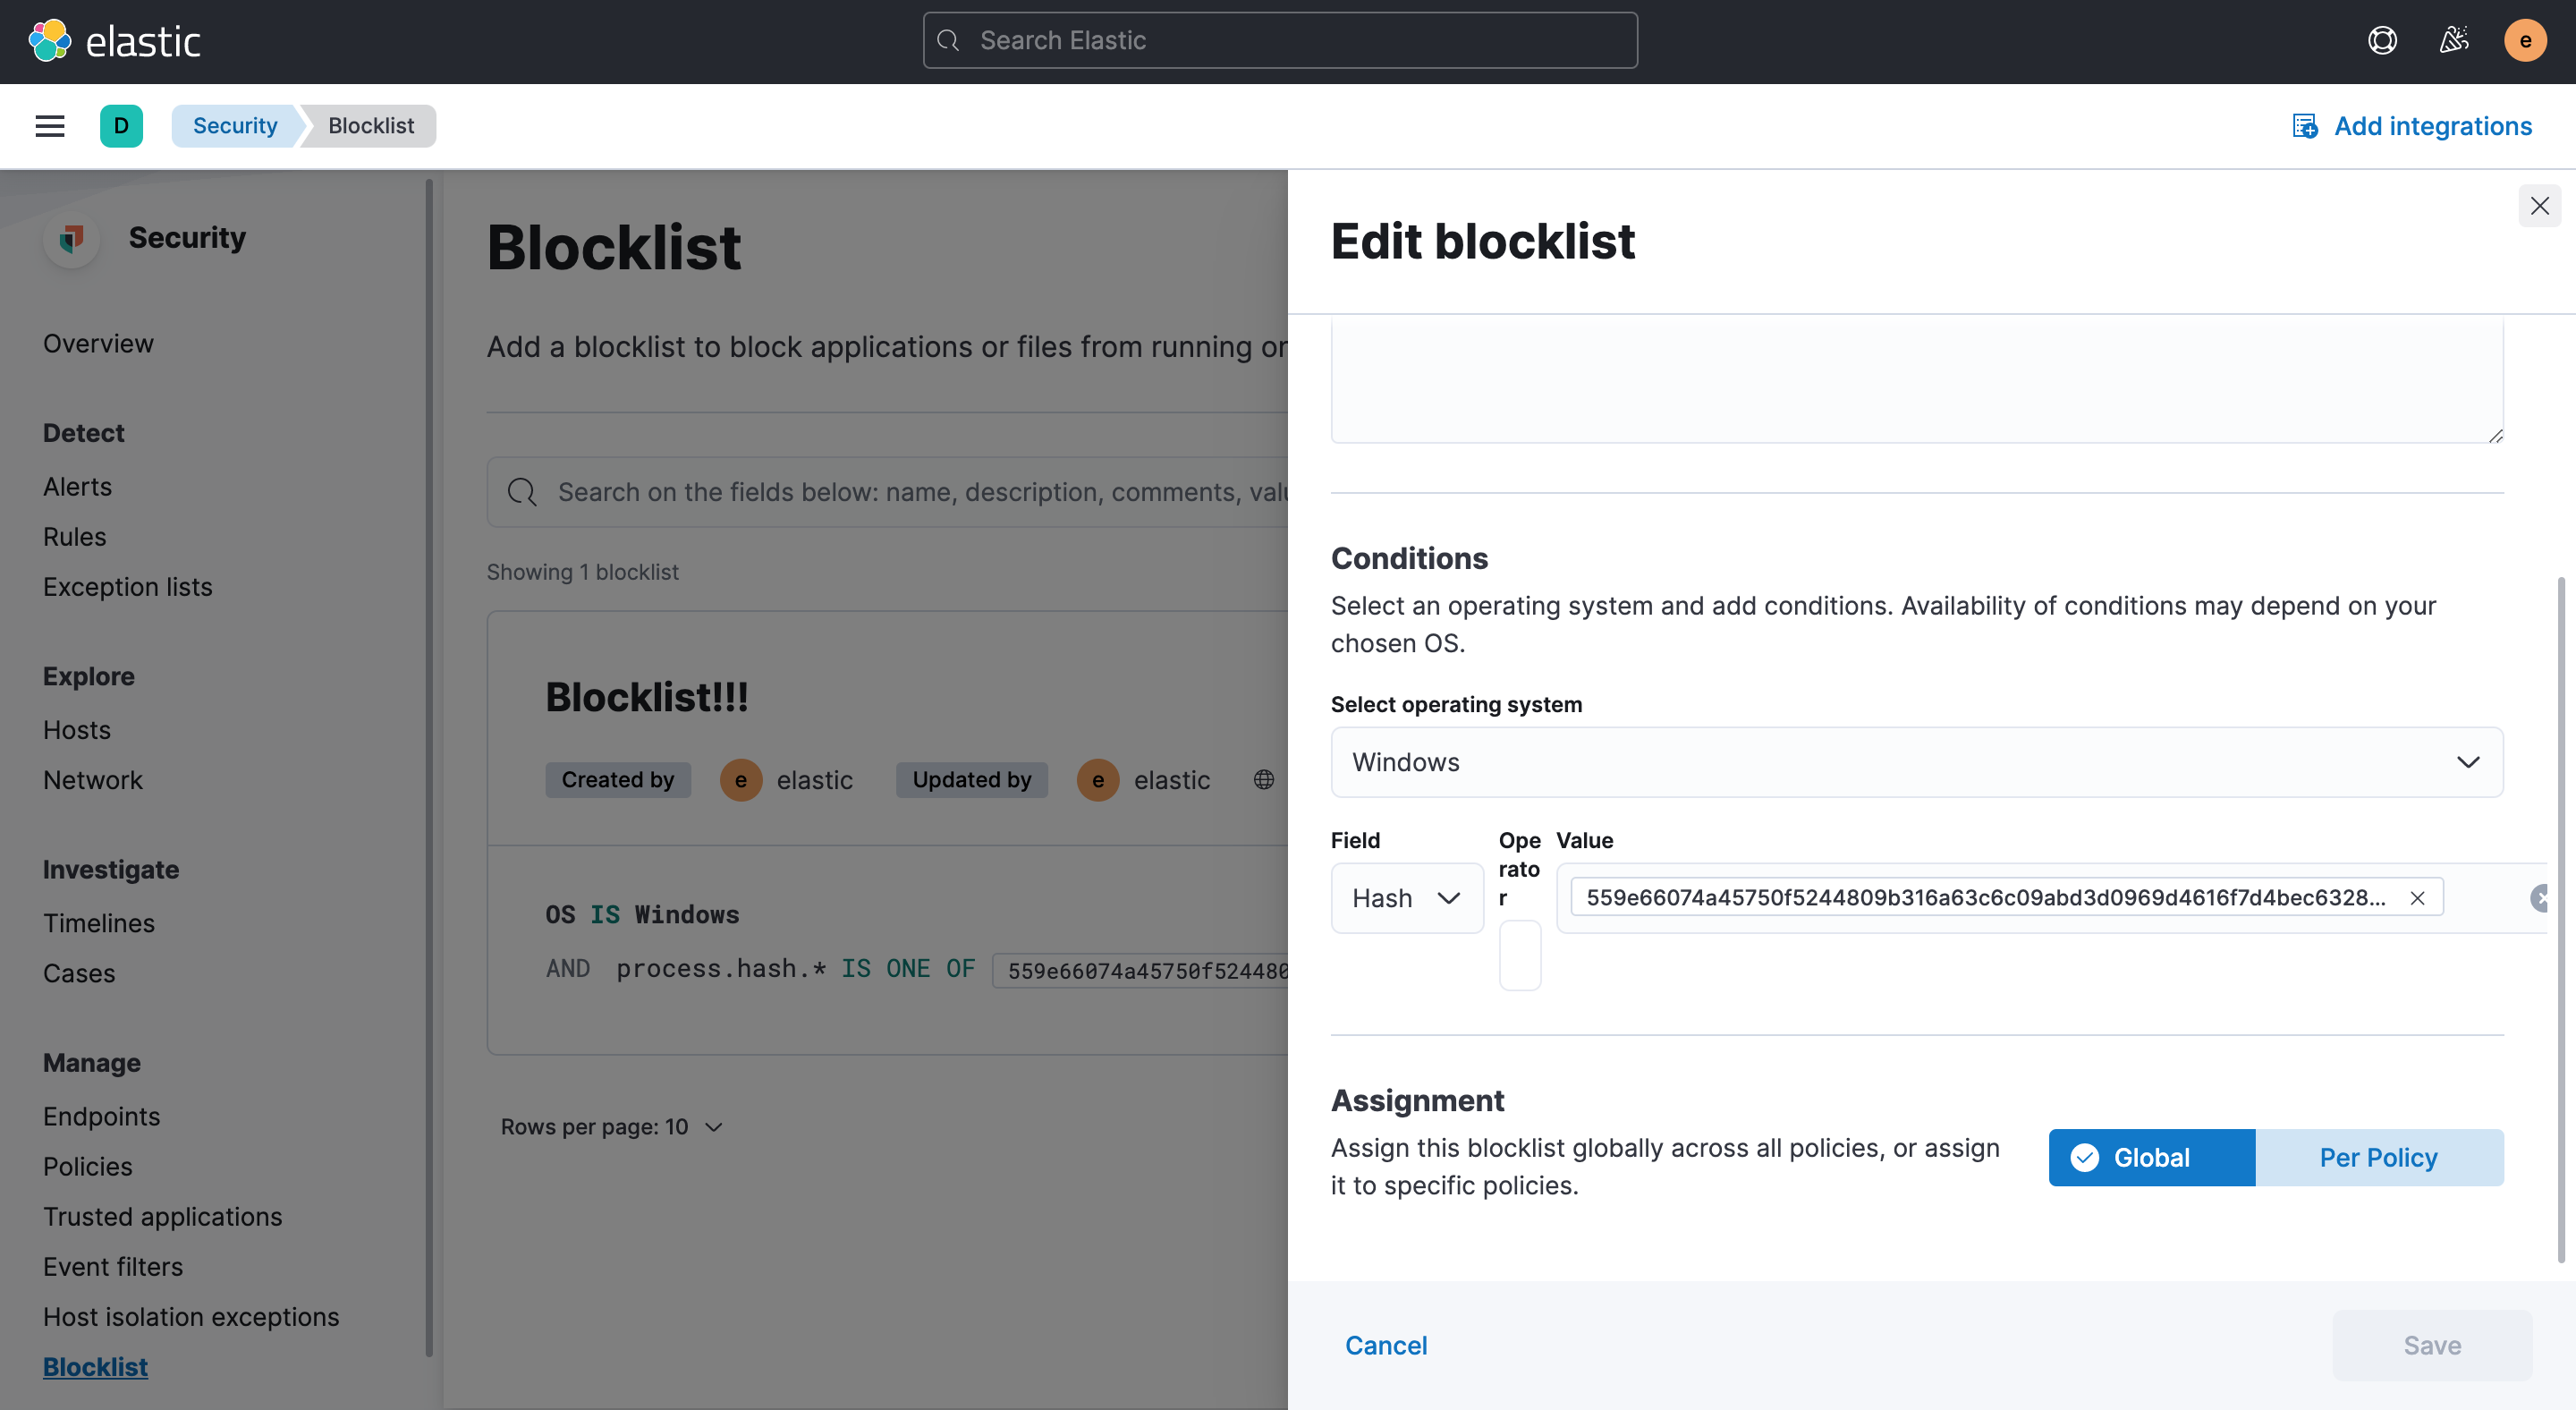Click the Elastic logo icon
Image resolution: width=2576 pixels, height=1410 pixels.
click(49, 41)
